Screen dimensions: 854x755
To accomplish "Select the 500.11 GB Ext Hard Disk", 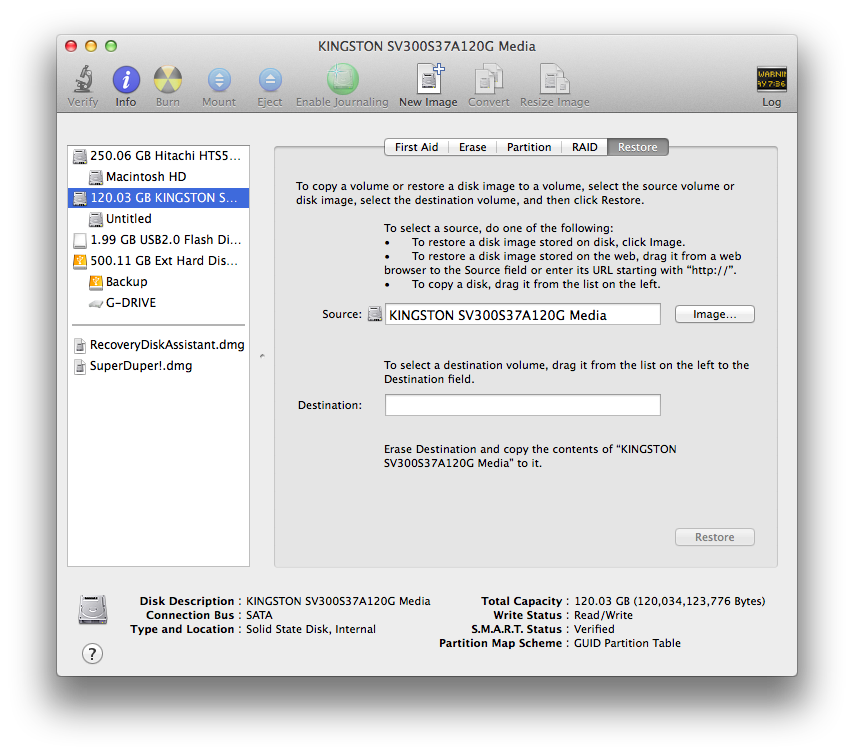I will tap(158, 261).
